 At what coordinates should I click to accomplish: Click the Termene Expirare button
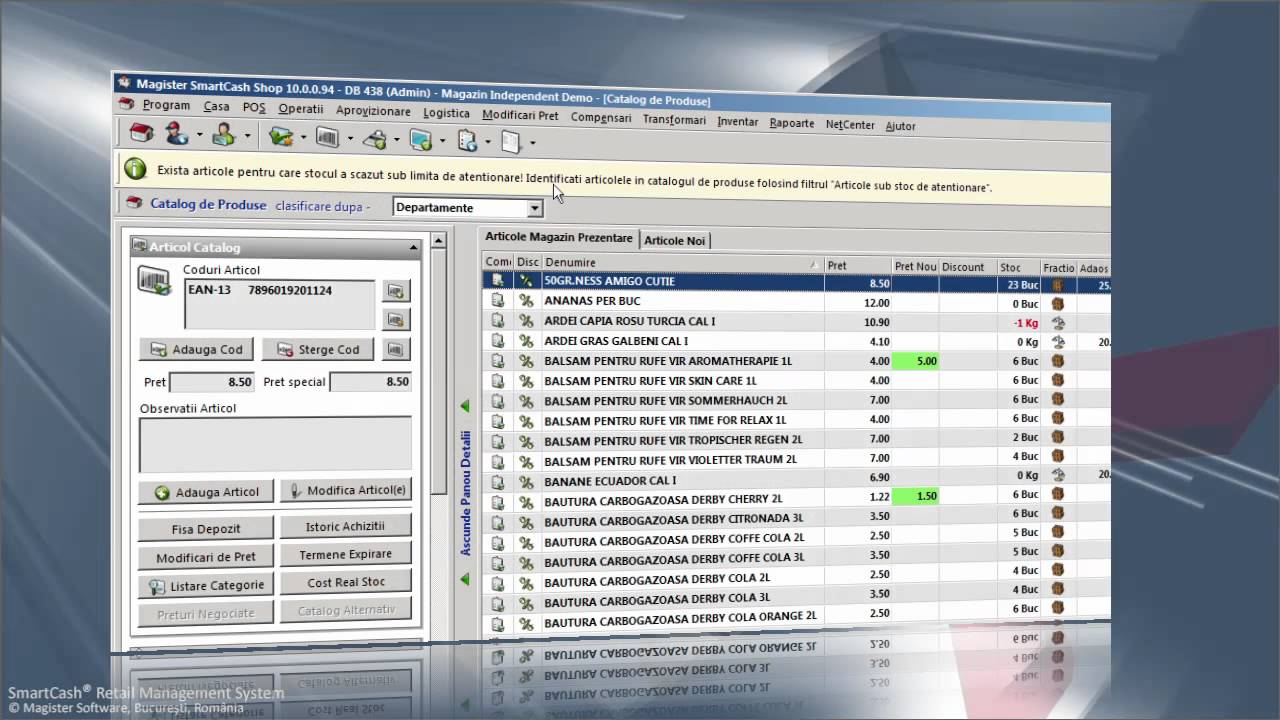point(346,554)
